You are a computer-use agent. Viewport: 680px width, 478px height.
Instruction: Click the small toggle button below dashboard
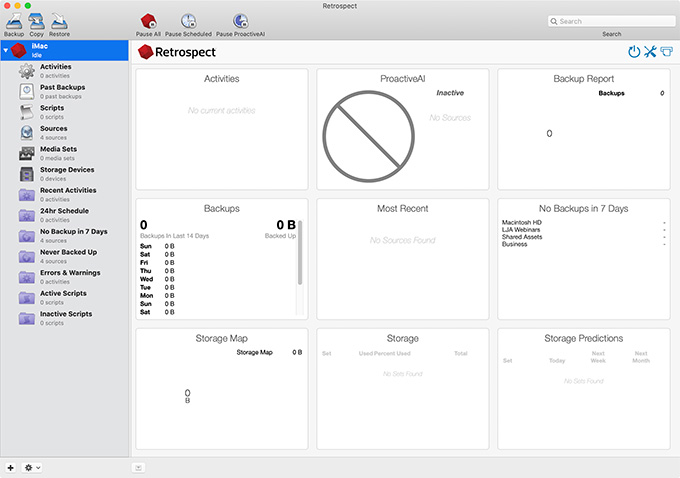[138, 468]
